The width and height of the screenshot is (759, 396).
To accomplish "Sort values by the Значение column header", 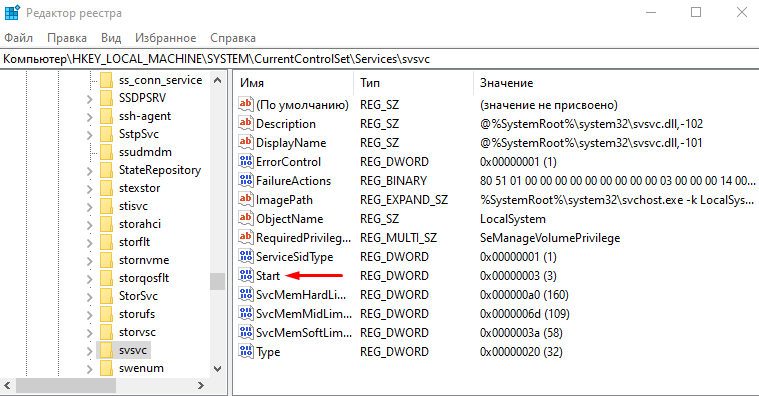I will point(616,83).
